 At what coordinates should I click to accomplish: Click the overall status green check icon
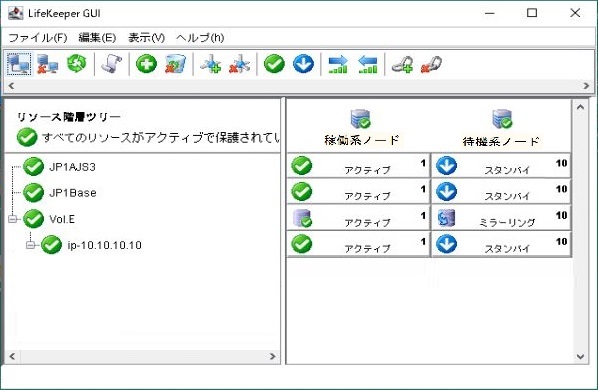27,137
